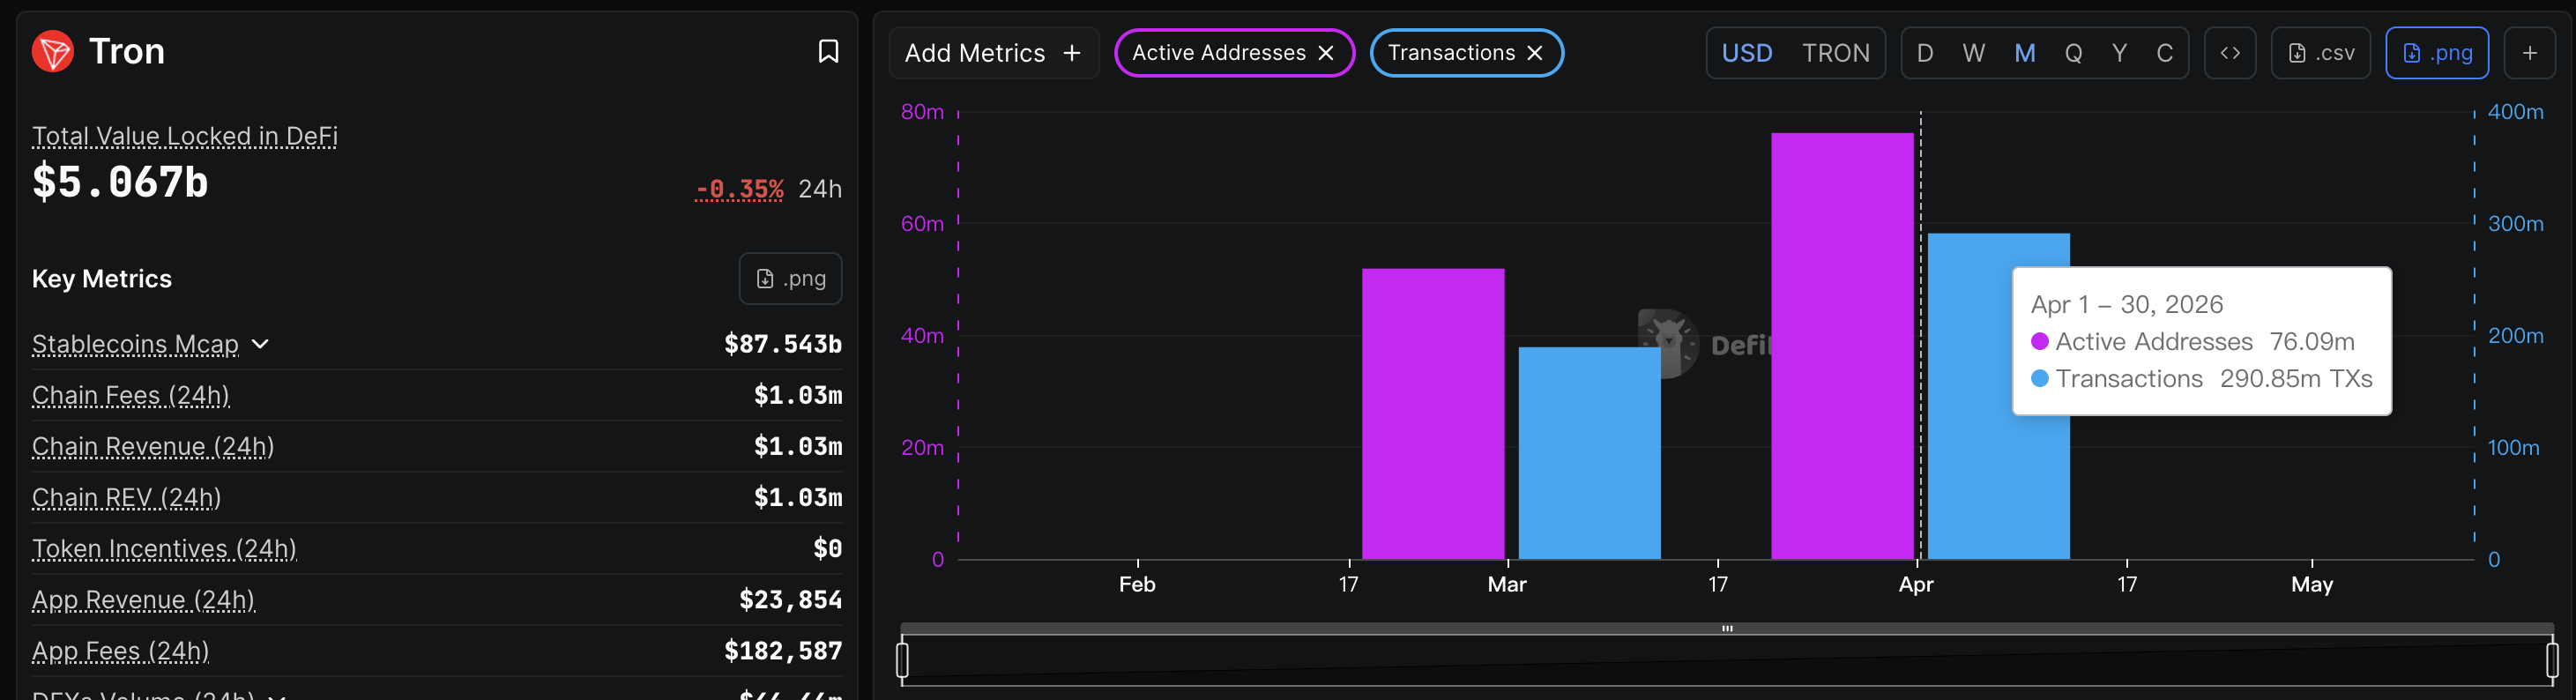Switch denomination to USD
The height and width of the screenshot is (700, 2576).
point(1746,53)
